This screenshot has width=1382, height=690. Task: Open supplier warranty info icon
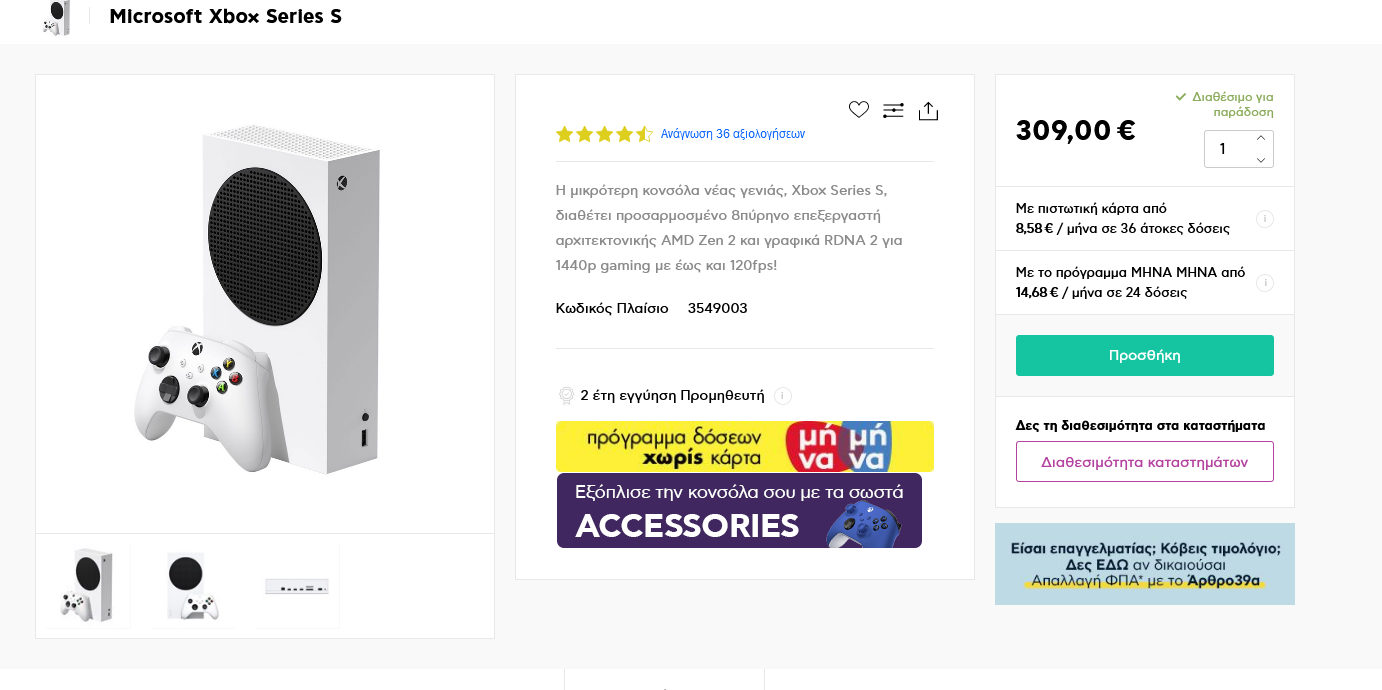click(783, 396)
